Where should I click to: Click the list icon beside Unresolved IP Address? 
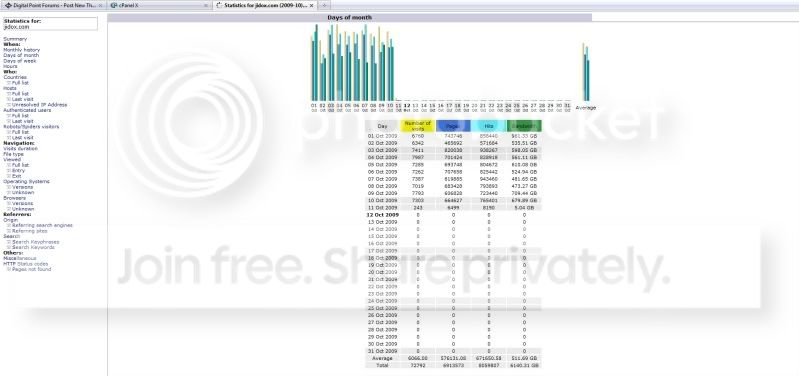9,104
